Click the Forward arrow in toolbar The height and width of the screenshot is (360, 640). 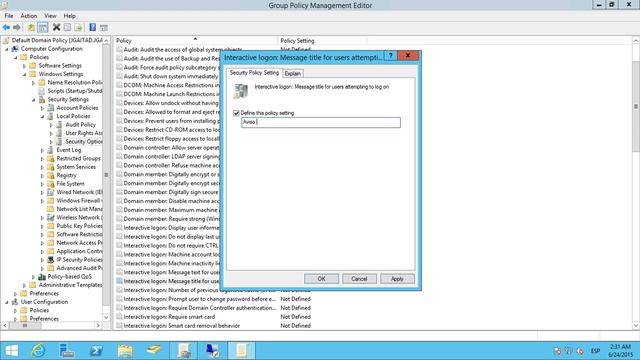(17, 27)
